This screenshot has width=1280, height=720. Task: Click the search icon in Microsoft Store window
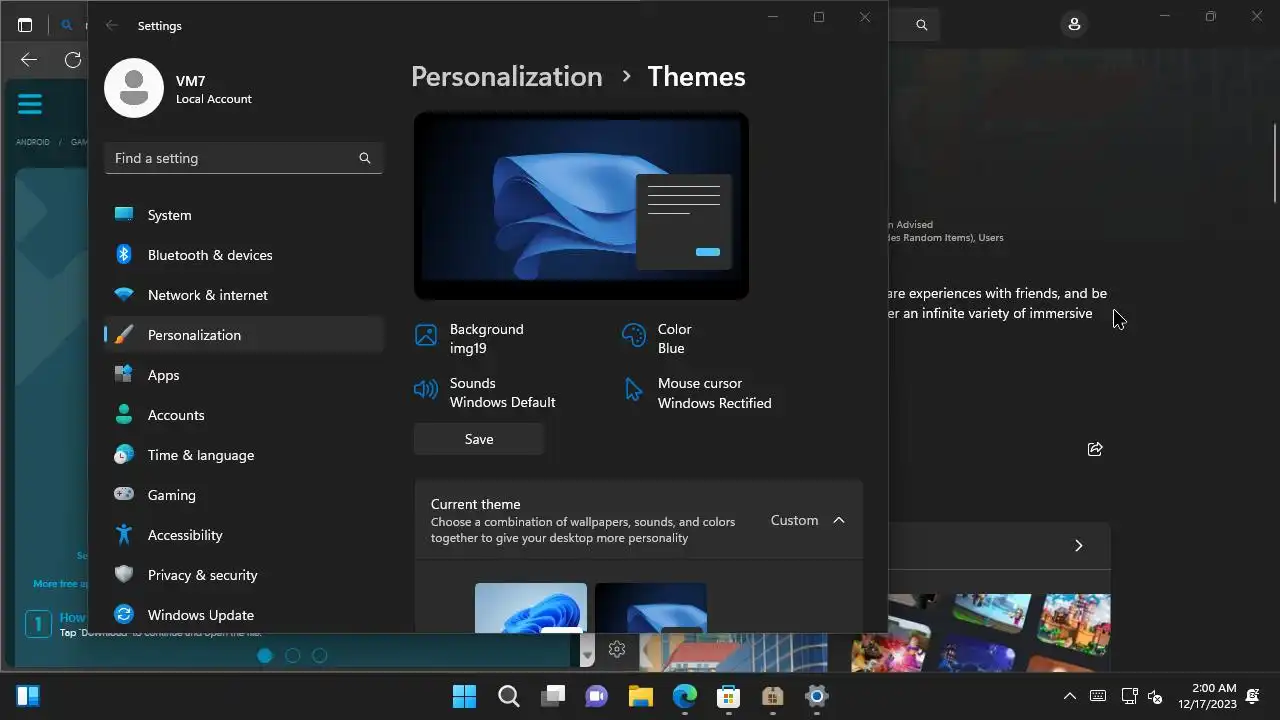click(922, 25)
